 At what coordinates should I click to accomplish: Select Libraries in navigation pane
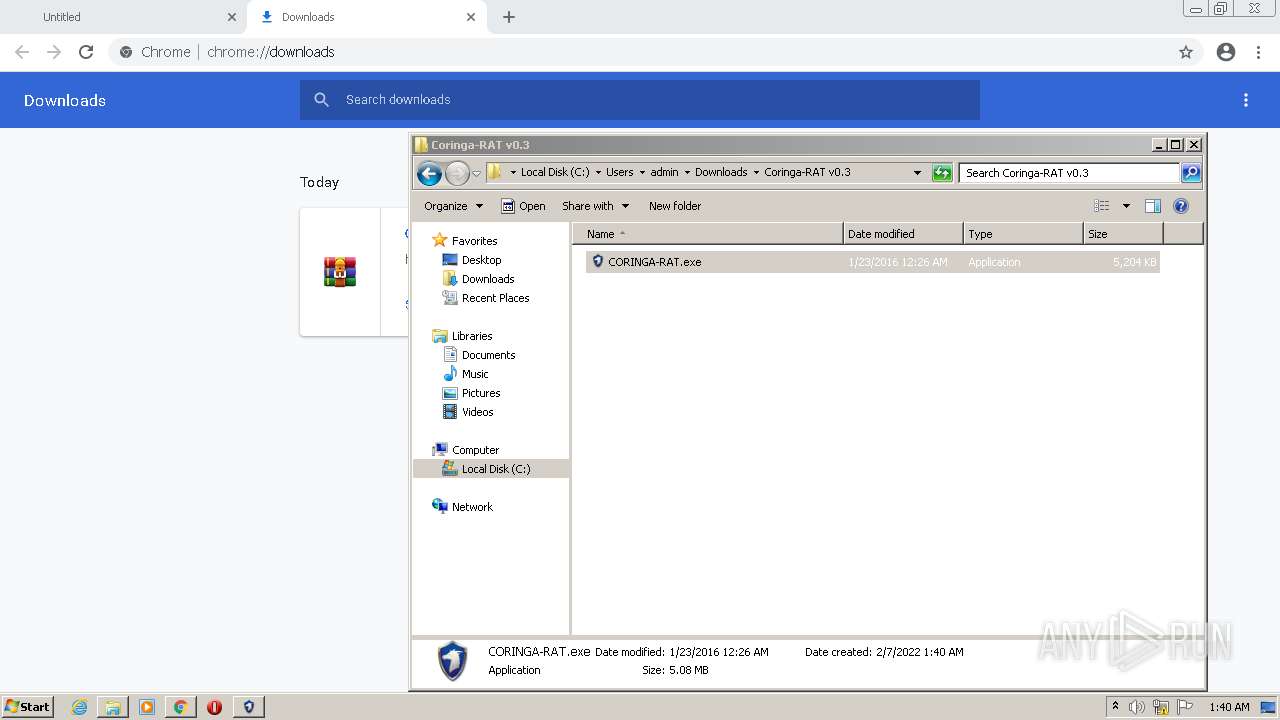pos(463,336)
